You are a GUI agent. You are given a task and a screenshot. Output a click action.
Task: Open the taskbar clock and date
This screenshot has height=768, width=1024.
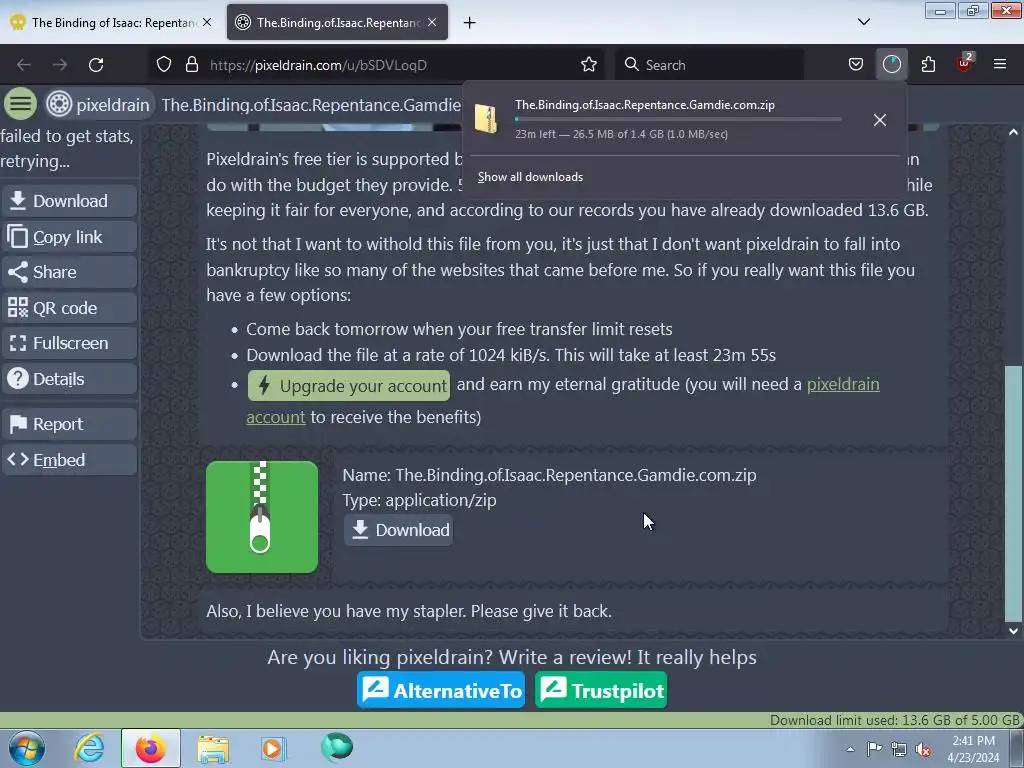pyautogui.click(x=973, y=749)
